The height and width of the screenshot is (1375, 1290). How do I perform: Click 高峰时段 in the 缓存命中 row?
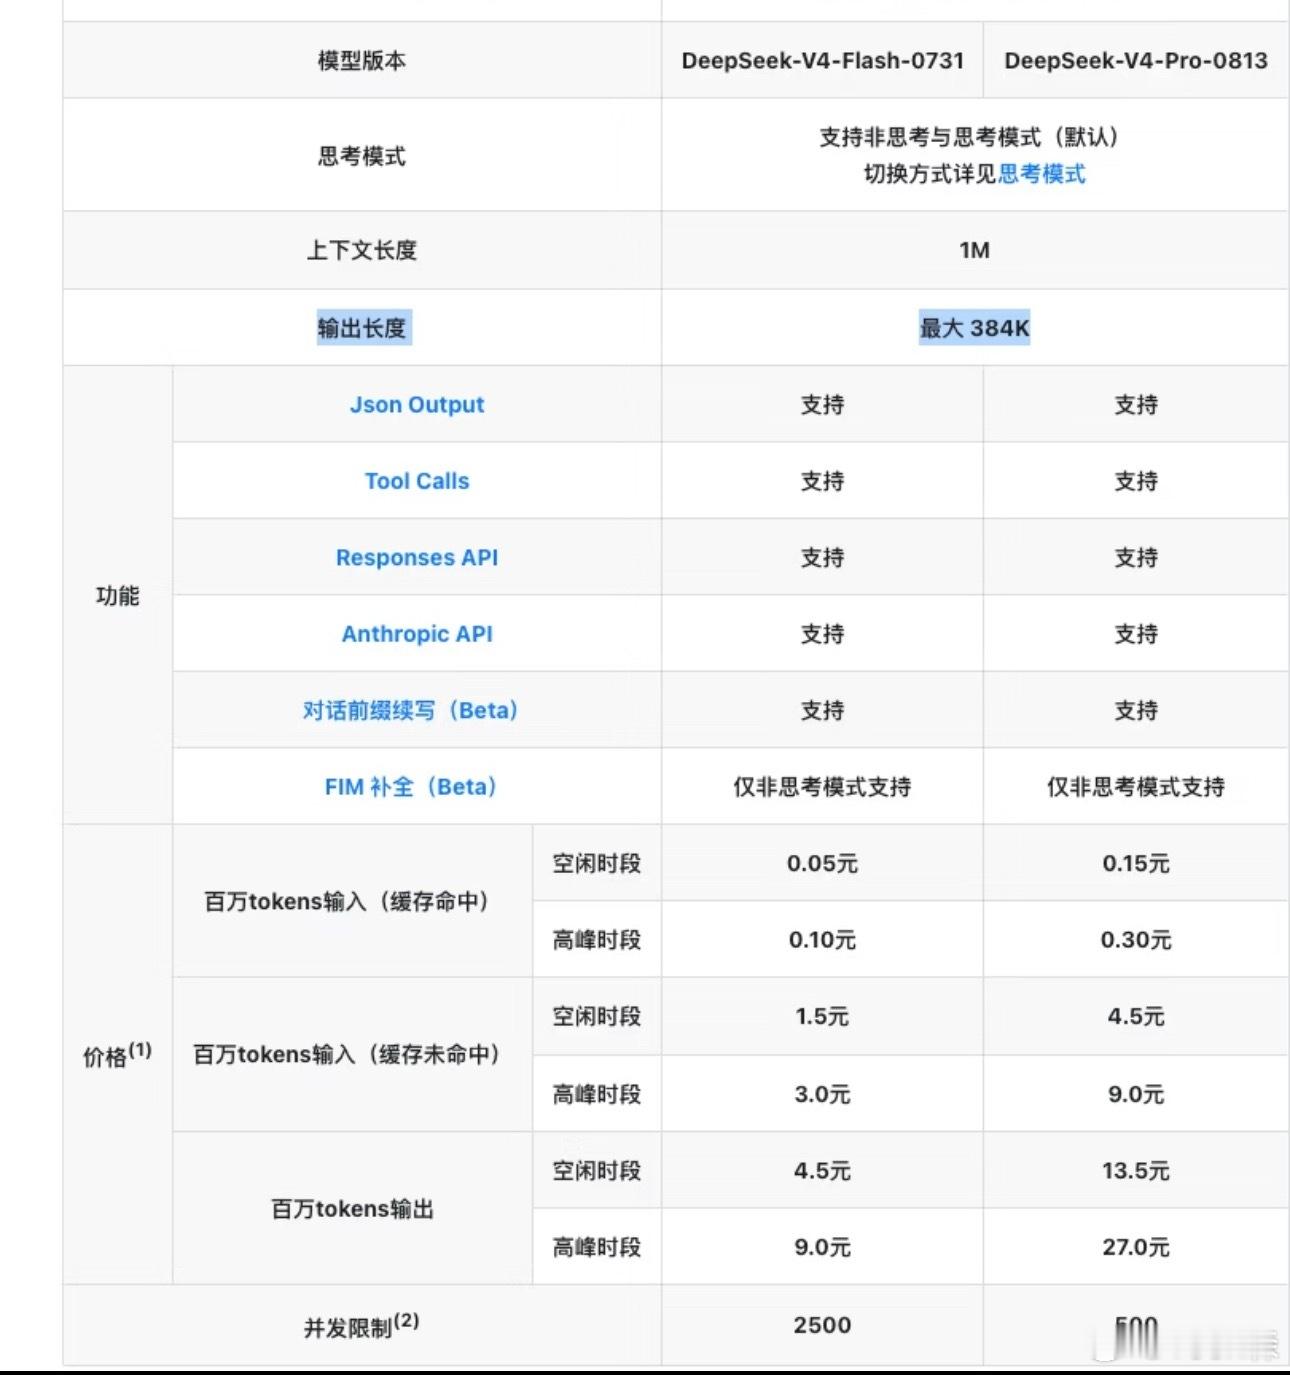(x=597, y=940)
